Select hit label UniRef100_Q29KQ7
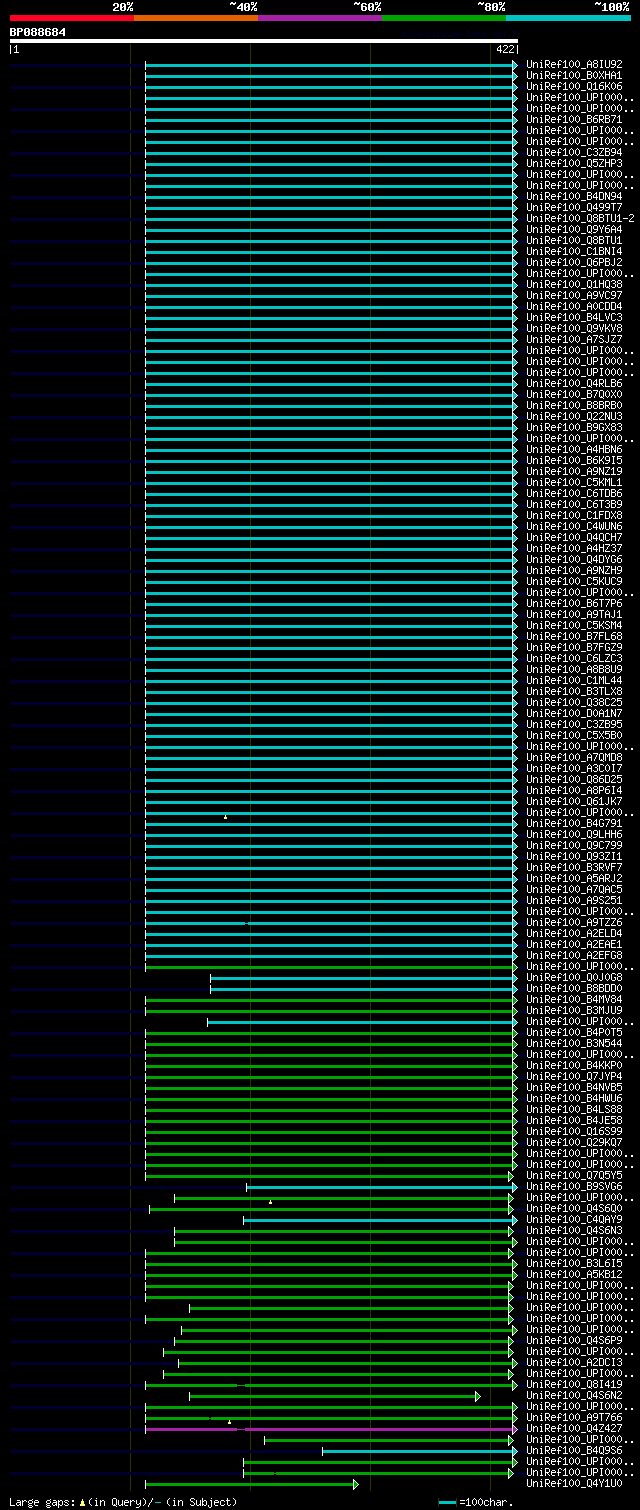This screenshot has width=640, height=1510. point(574,1143)
